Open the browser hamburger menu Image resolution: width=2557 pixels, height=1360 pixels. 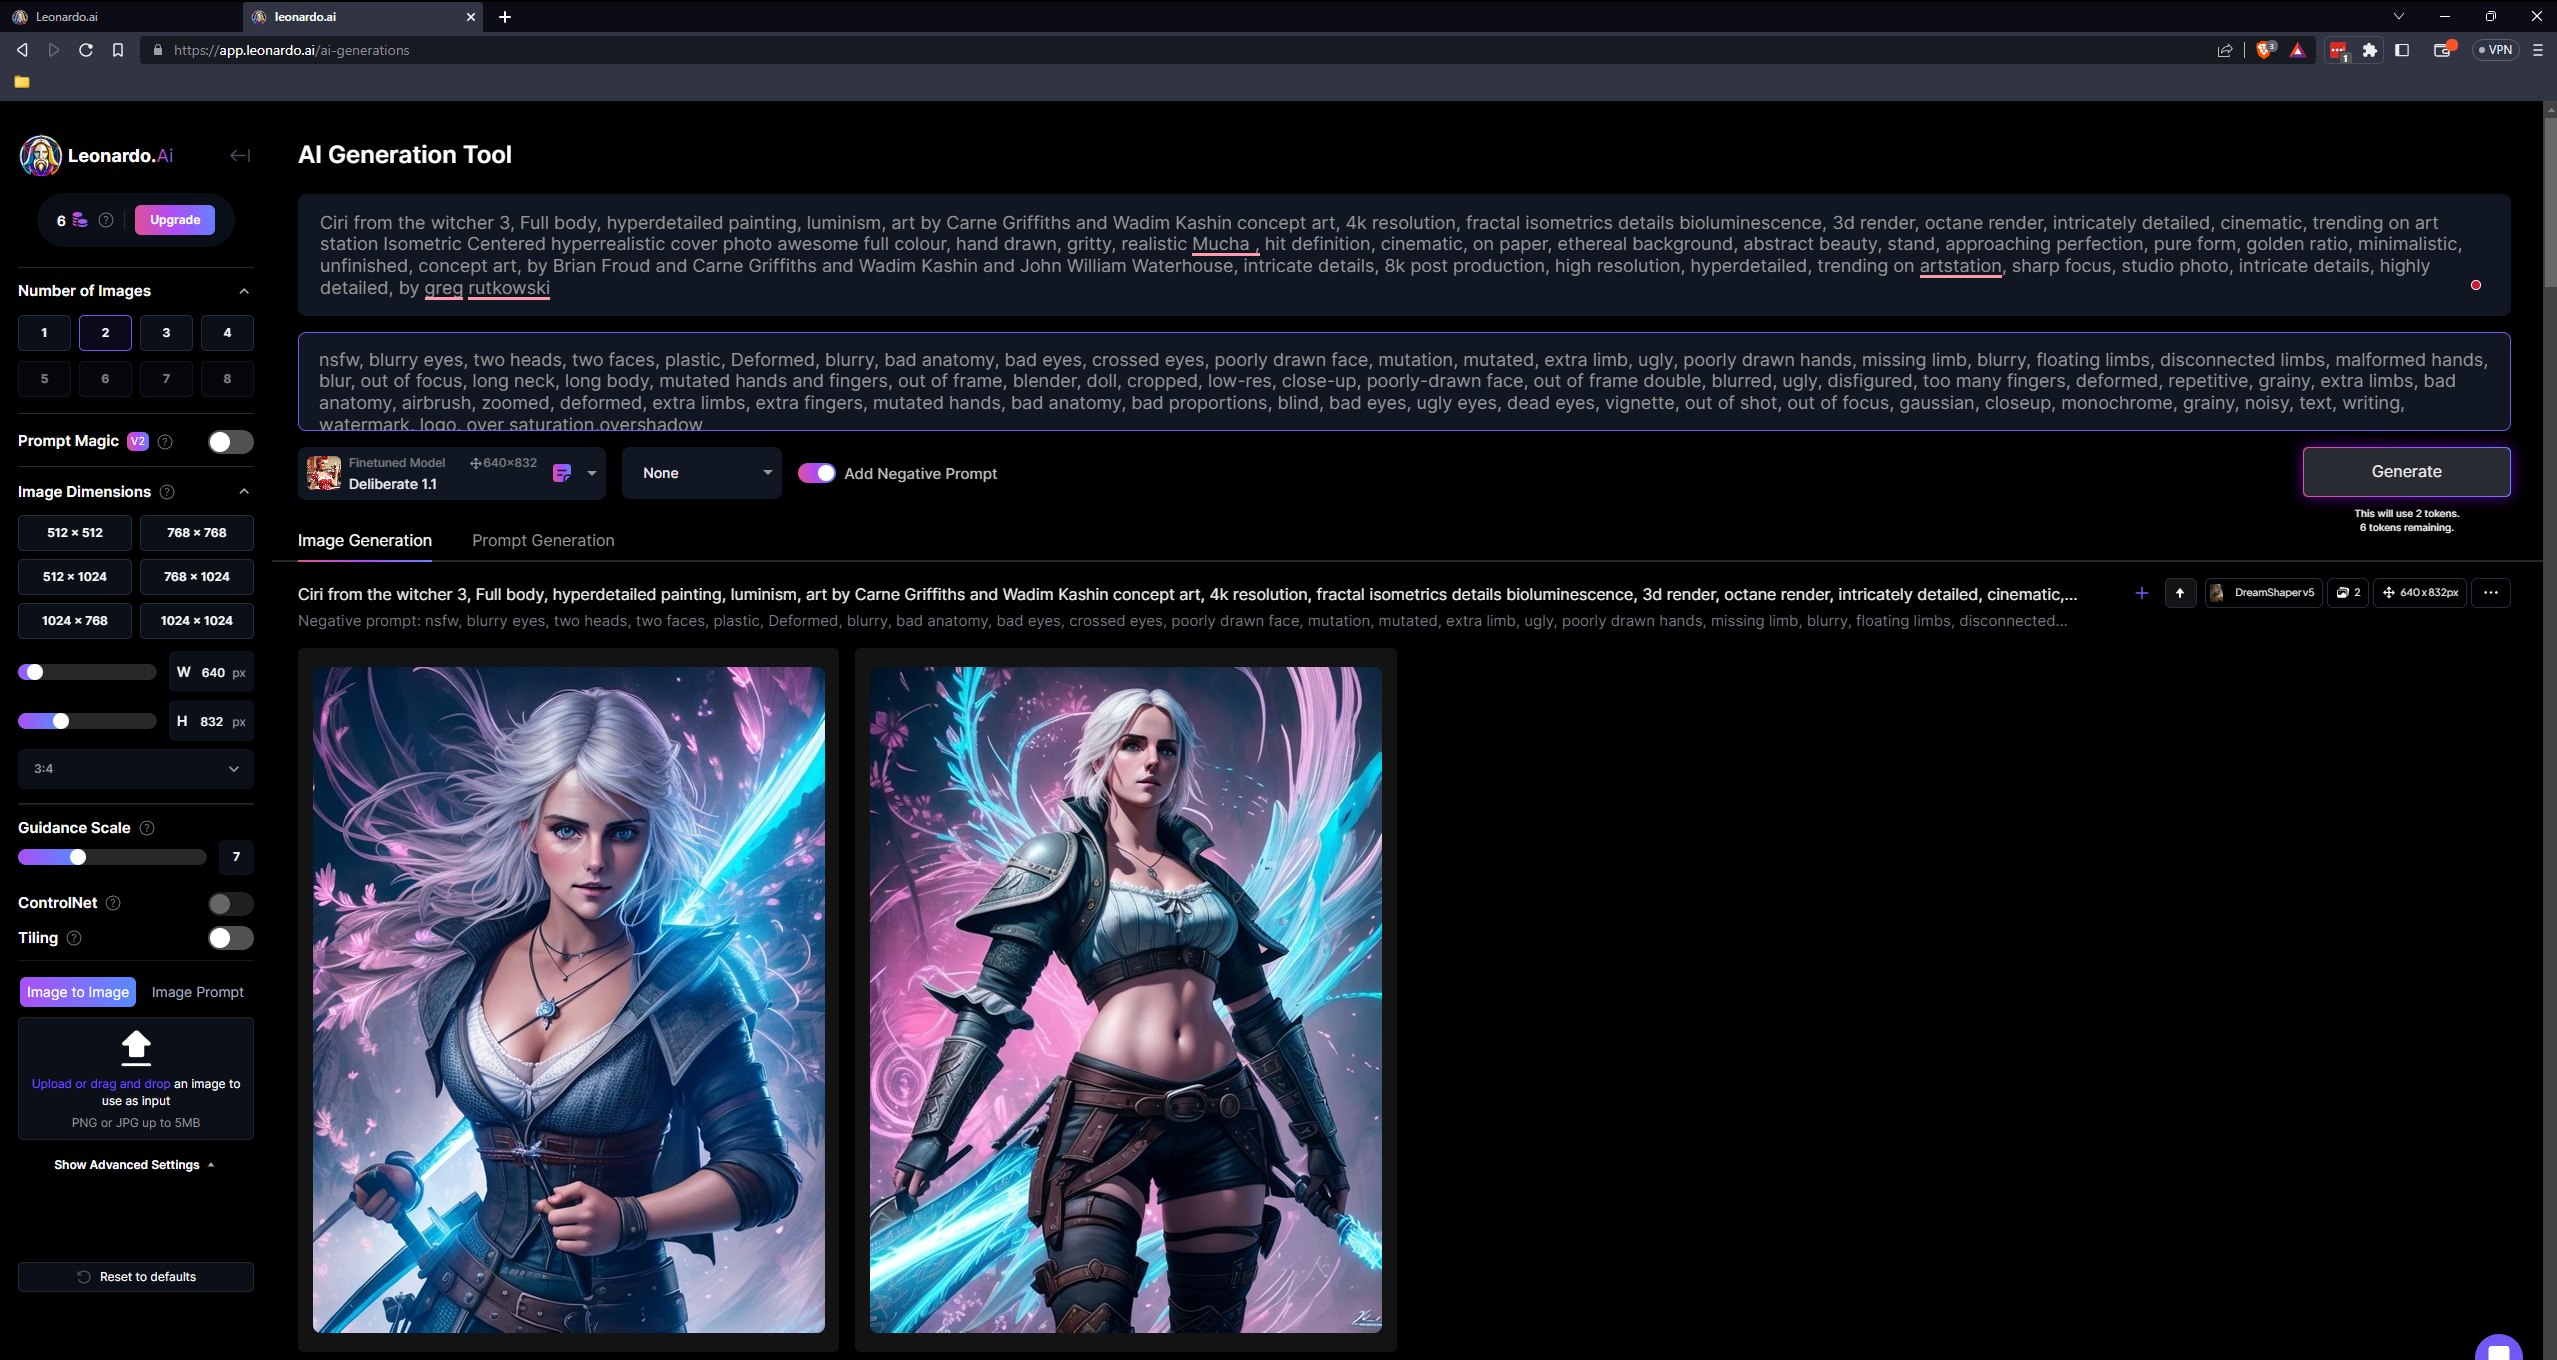click(2538, 50)
